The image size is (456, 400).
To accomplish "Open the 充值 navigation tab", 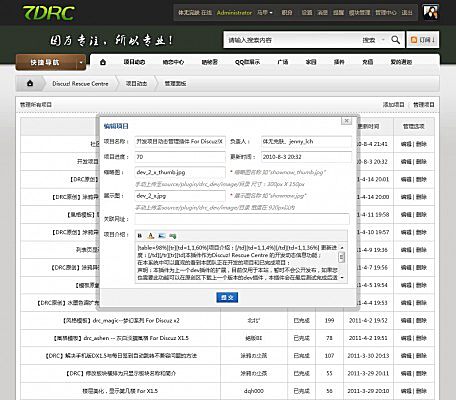I will [x=368, y=62].
